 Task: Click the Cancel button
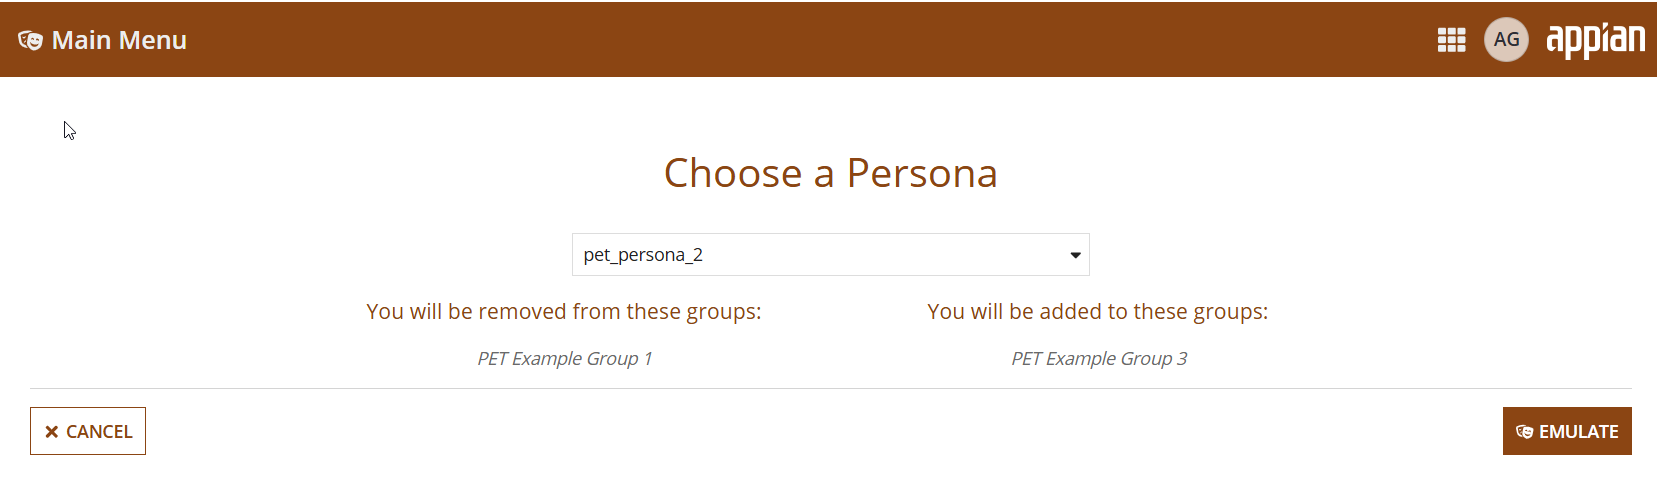coord(88,431)
